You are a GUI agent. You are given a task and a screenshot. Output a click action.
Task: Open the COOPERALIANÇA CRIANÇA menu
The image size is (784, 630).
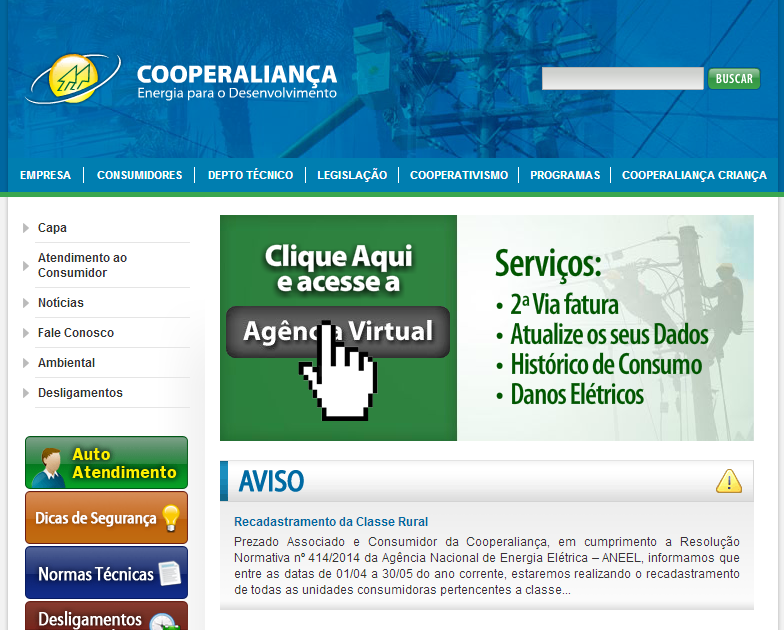(x=694, y=175)
